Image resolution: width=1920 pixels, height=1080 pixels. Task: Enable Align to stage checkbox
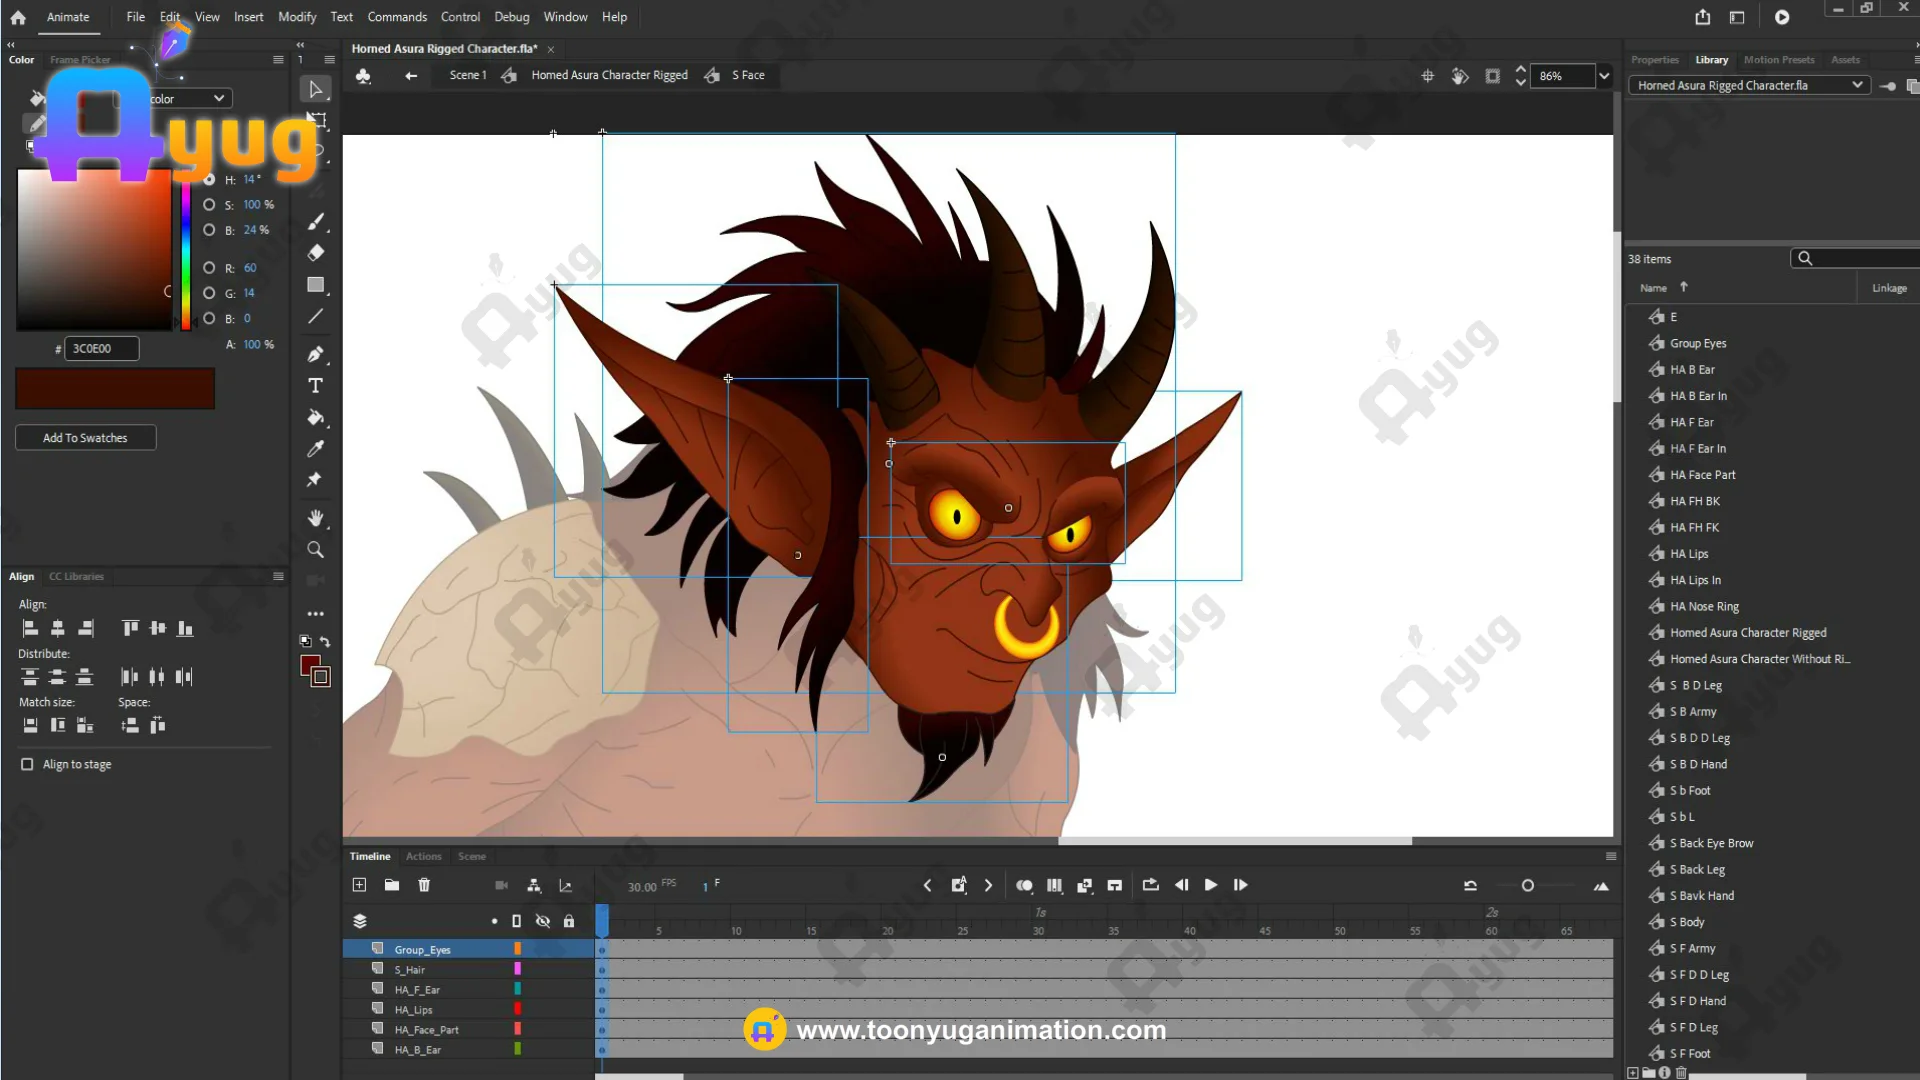click(27, 764)
